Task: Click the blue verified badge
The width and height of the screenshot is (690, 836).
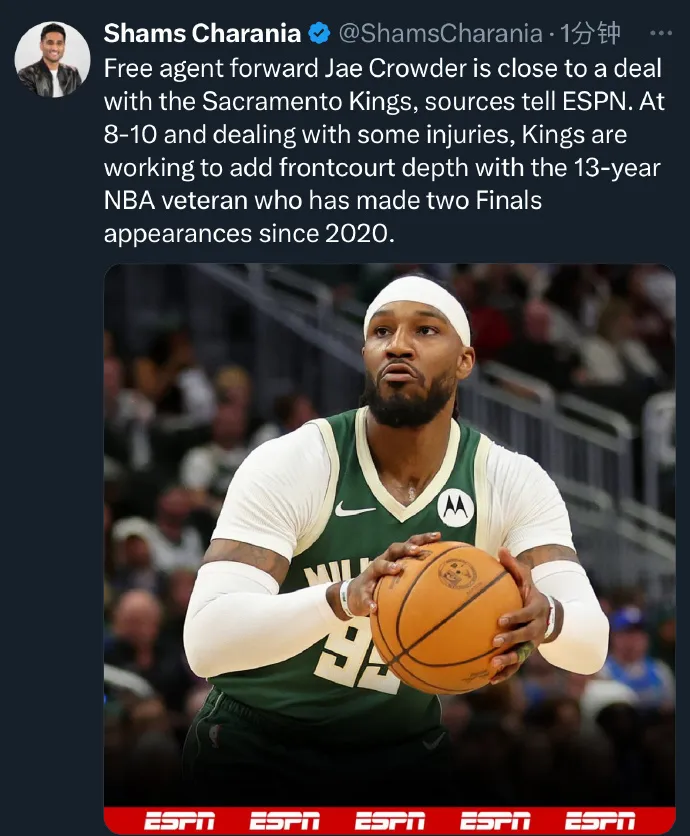Action: (x=319, y=34)
